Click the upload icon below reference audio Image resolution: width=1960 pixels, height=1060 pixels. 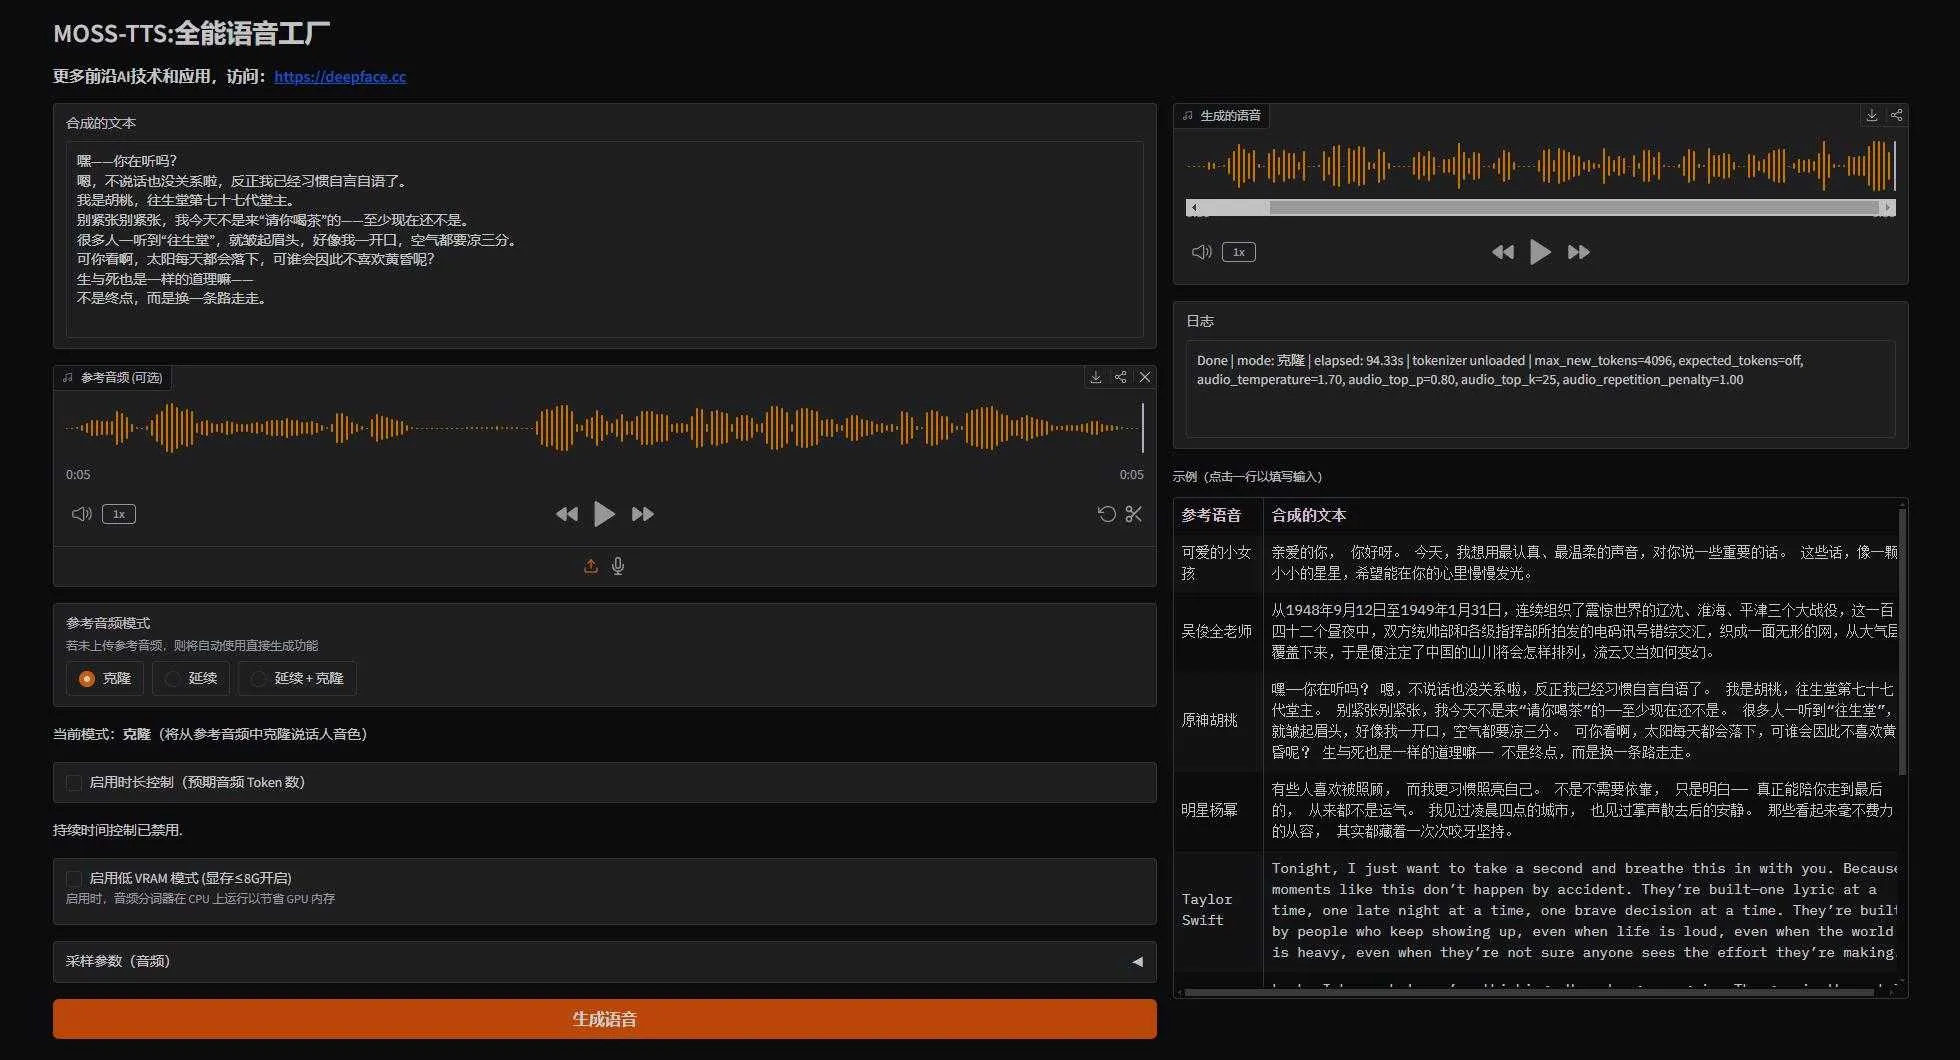591,566
